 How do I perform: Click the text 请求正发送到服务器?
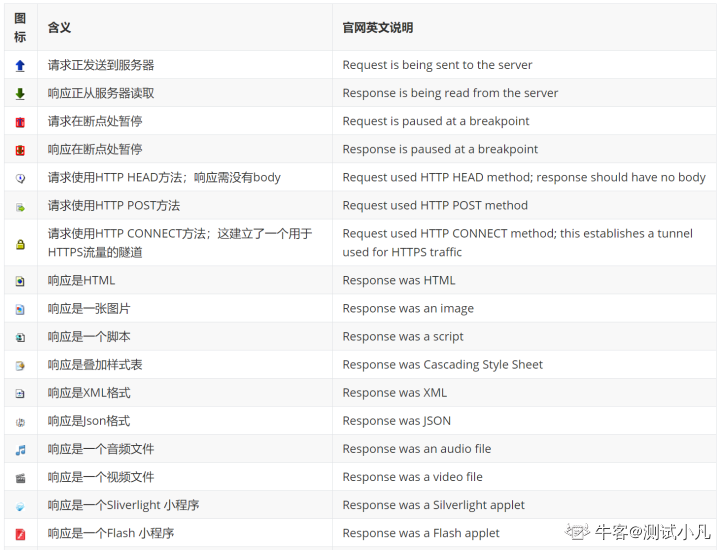[x=101, y=65]
